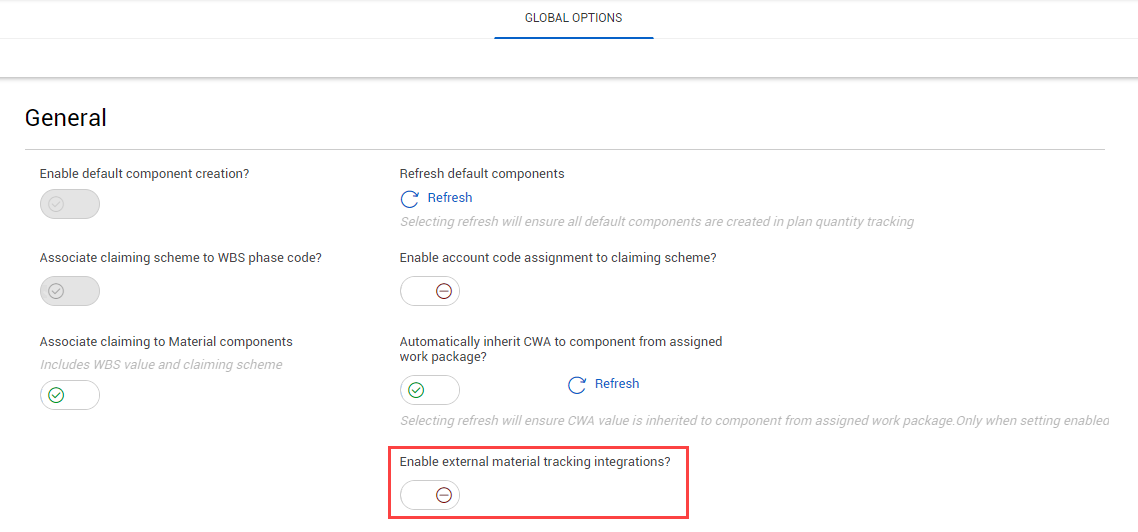The image size is (1138, 532).
Task: Click the Refresh link for default components
Action: [450, 197]
